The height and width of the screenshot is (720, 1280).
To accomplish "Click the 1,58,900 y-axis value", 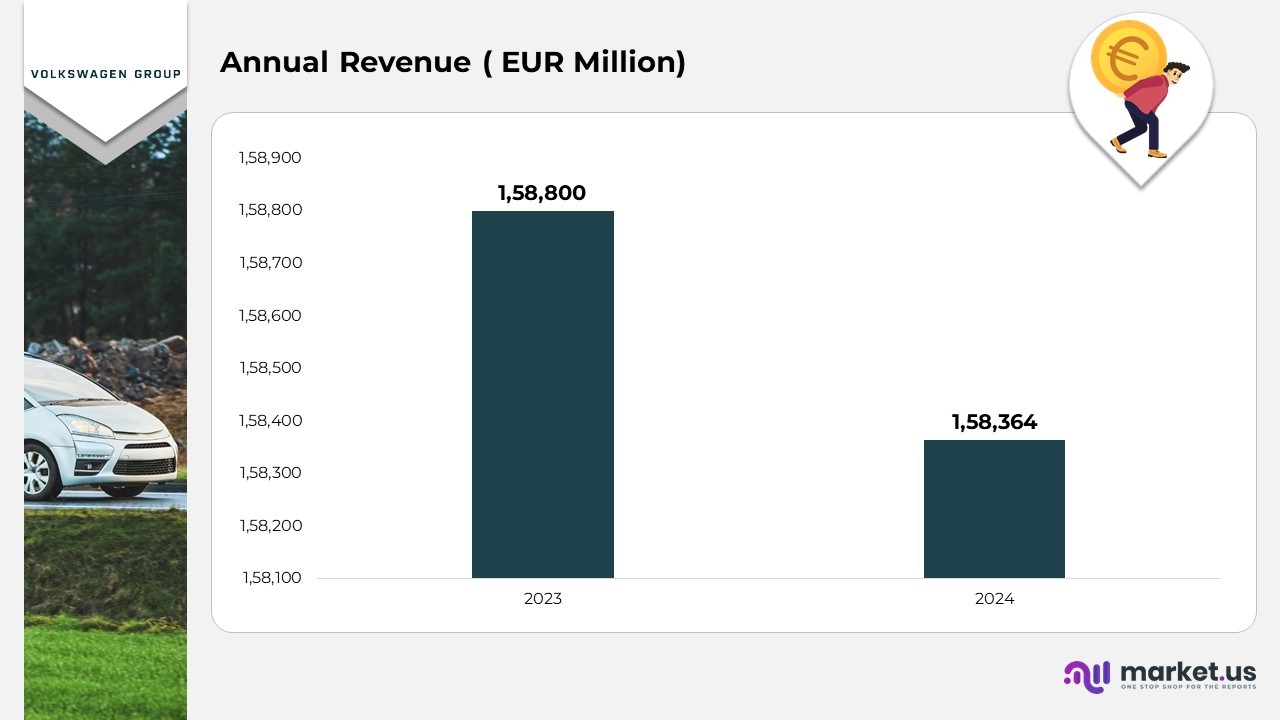I will 269,158.
